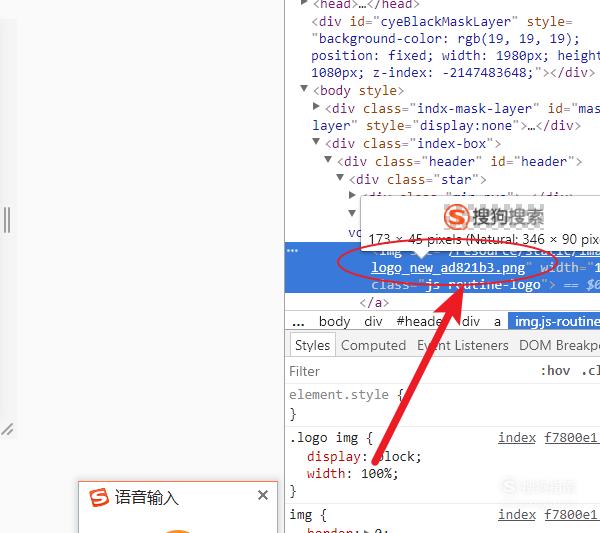Viewport: 600px width, 533px height.
Task: Open the Event Listeners tab
Action: pyautogui.click(x=463, y=345)
